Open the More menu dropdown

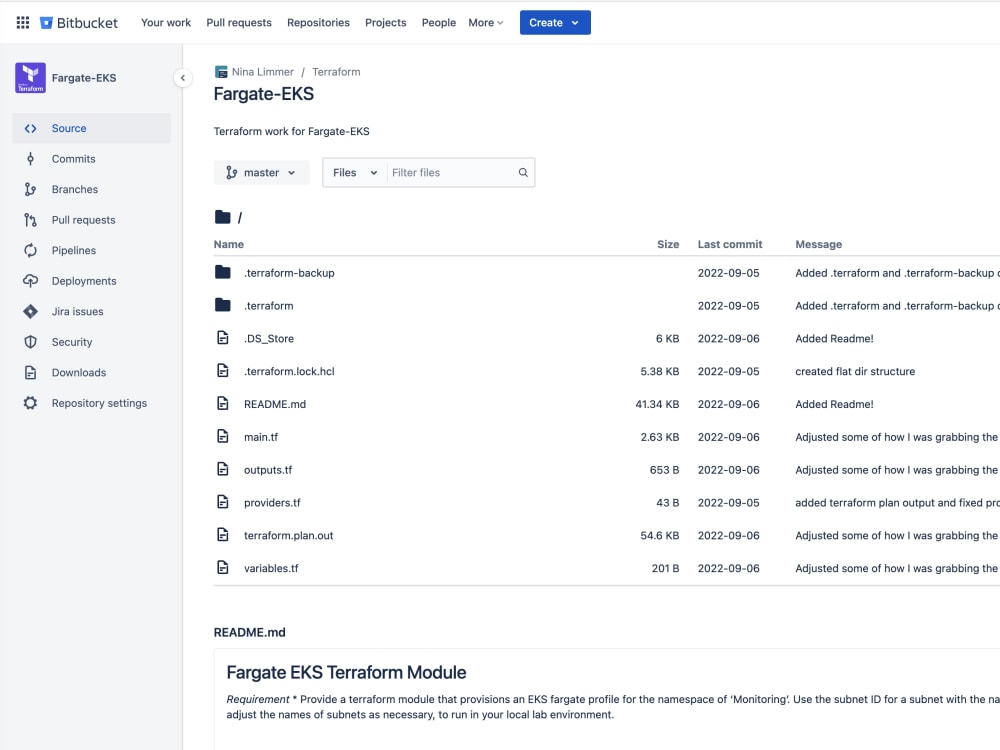point(485,22)
